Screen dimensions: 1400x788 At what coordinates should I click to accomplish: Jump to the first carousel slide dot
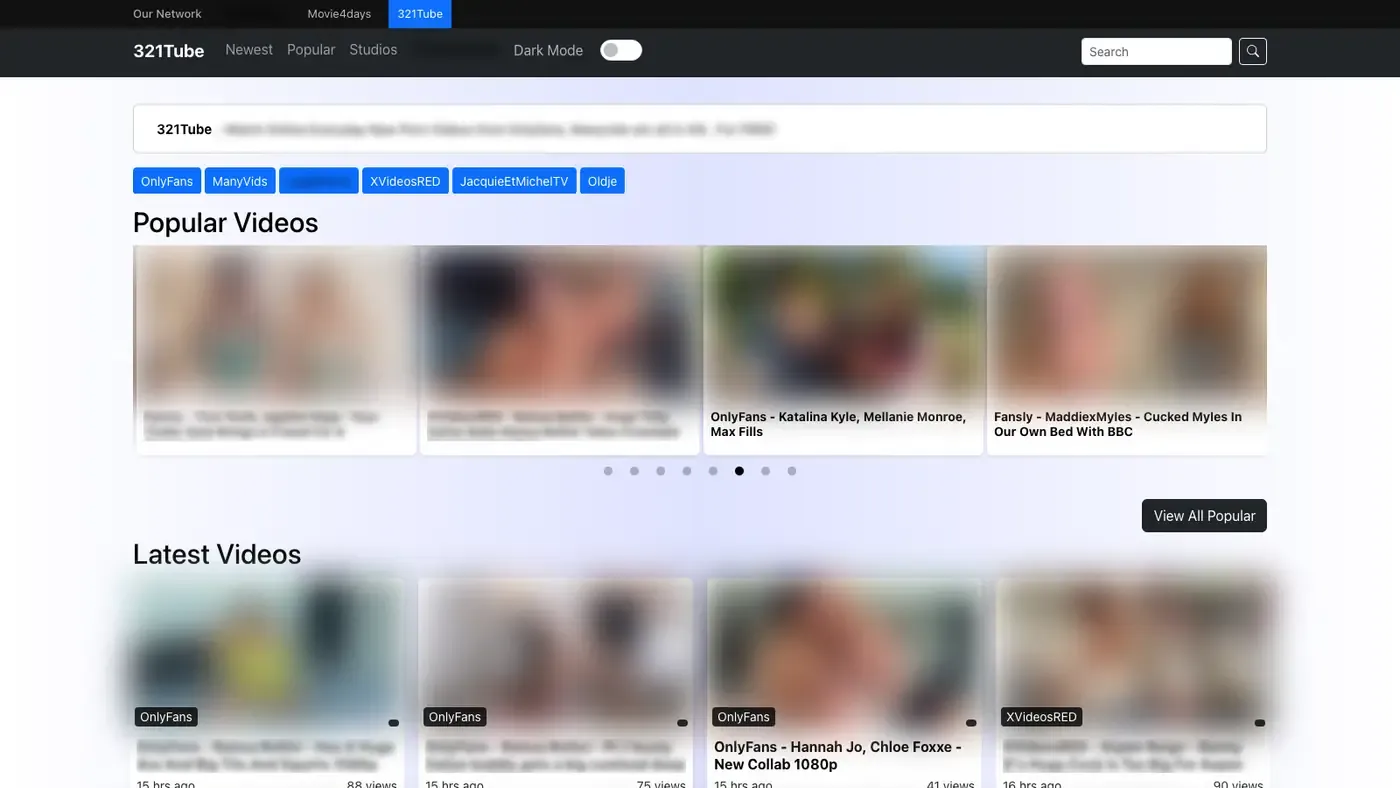pos(608,471)
